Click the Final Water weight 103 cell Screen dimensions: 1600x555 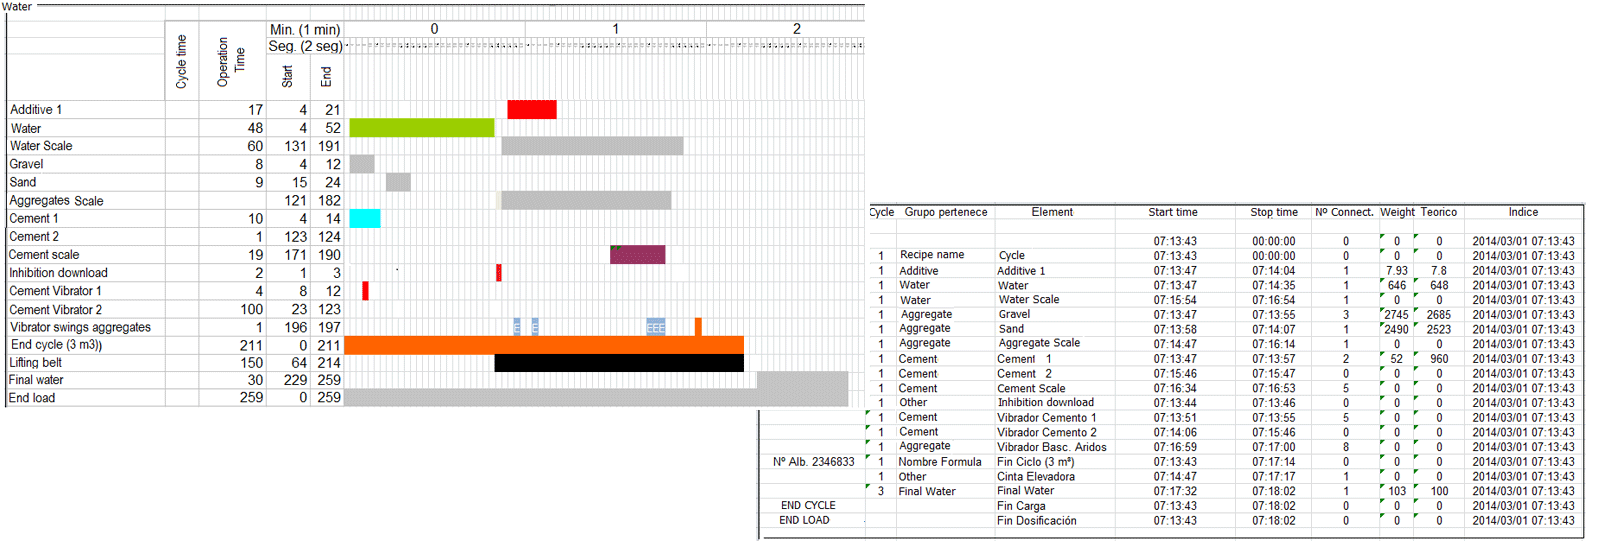[x=1397, y=492]
